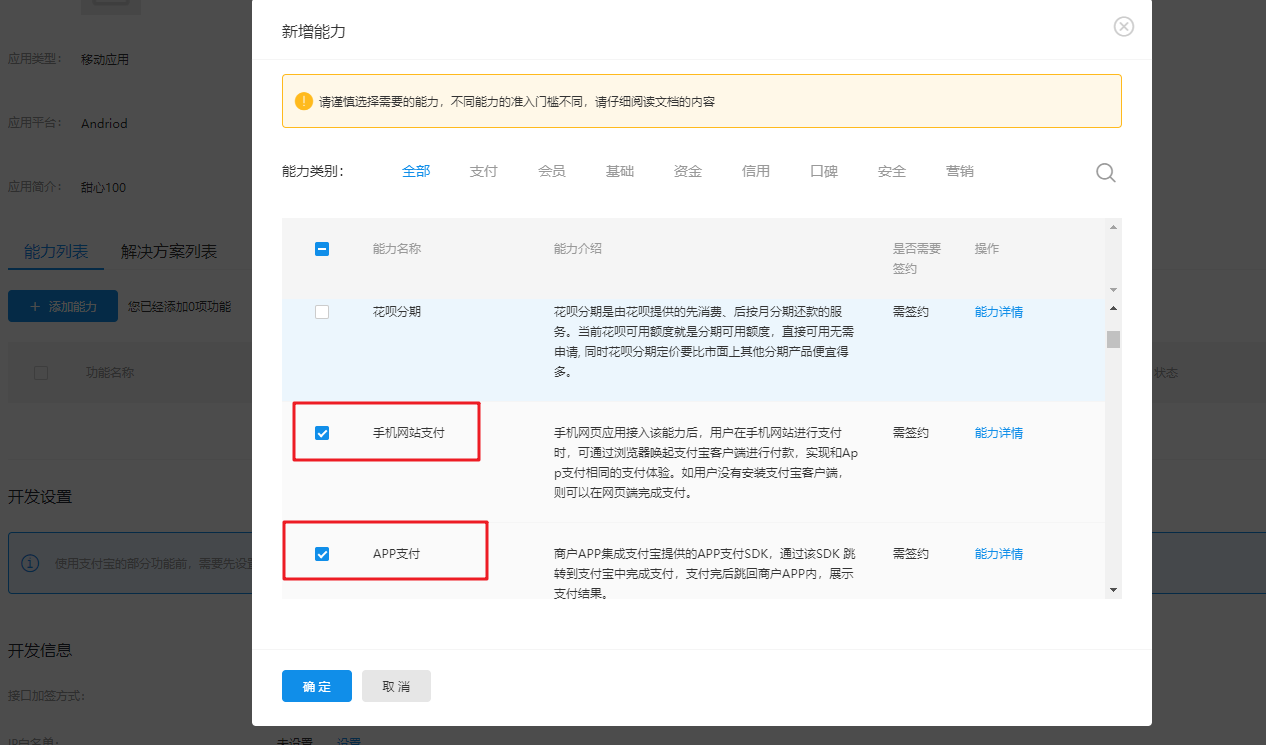This screenshot has width=1266, height=745.
Task: Select the 安全 category tab
Action: (x=892, y=171)
